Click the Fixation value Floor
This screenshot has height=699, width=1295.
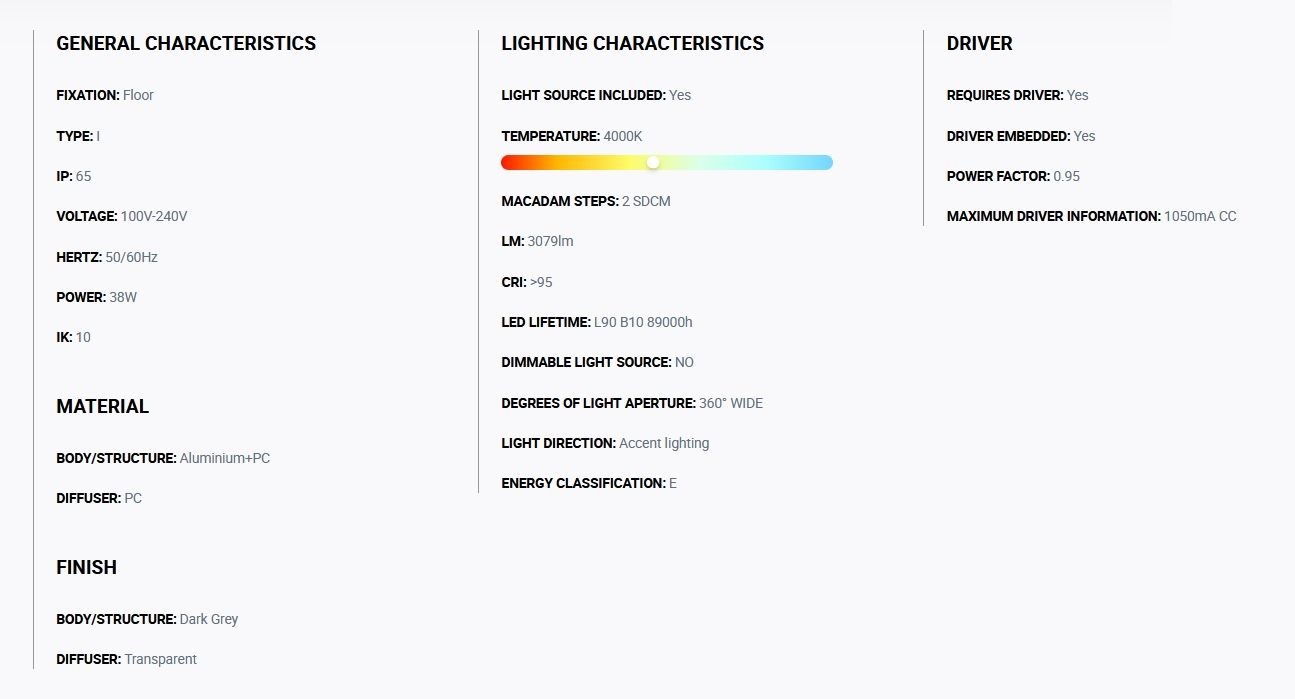[x=138, y=96]
